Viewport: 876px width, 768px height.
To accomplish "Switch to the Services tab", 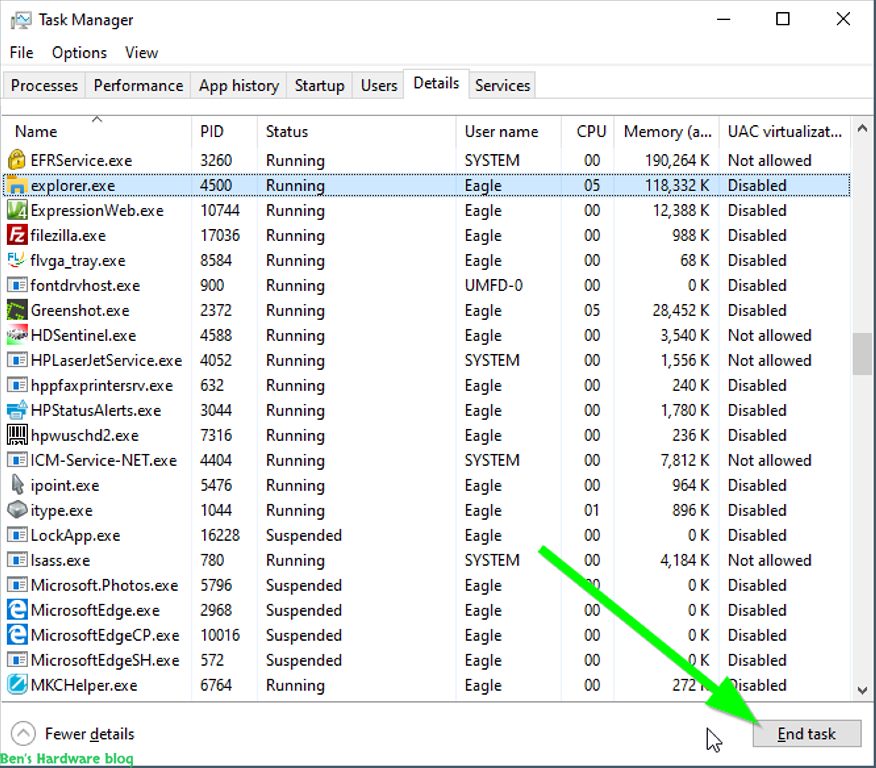I will pyautogui.click(x=502, y=85).
